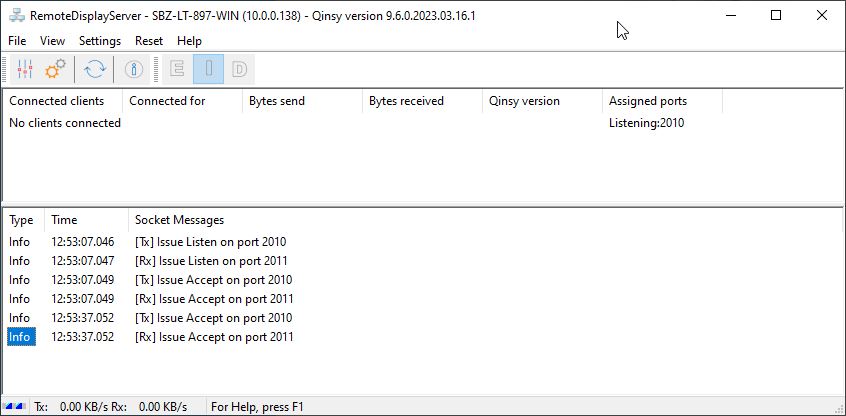Click the RemoteDisplayServer title bar app icon

pyautogui.click(x=17, y=16)
